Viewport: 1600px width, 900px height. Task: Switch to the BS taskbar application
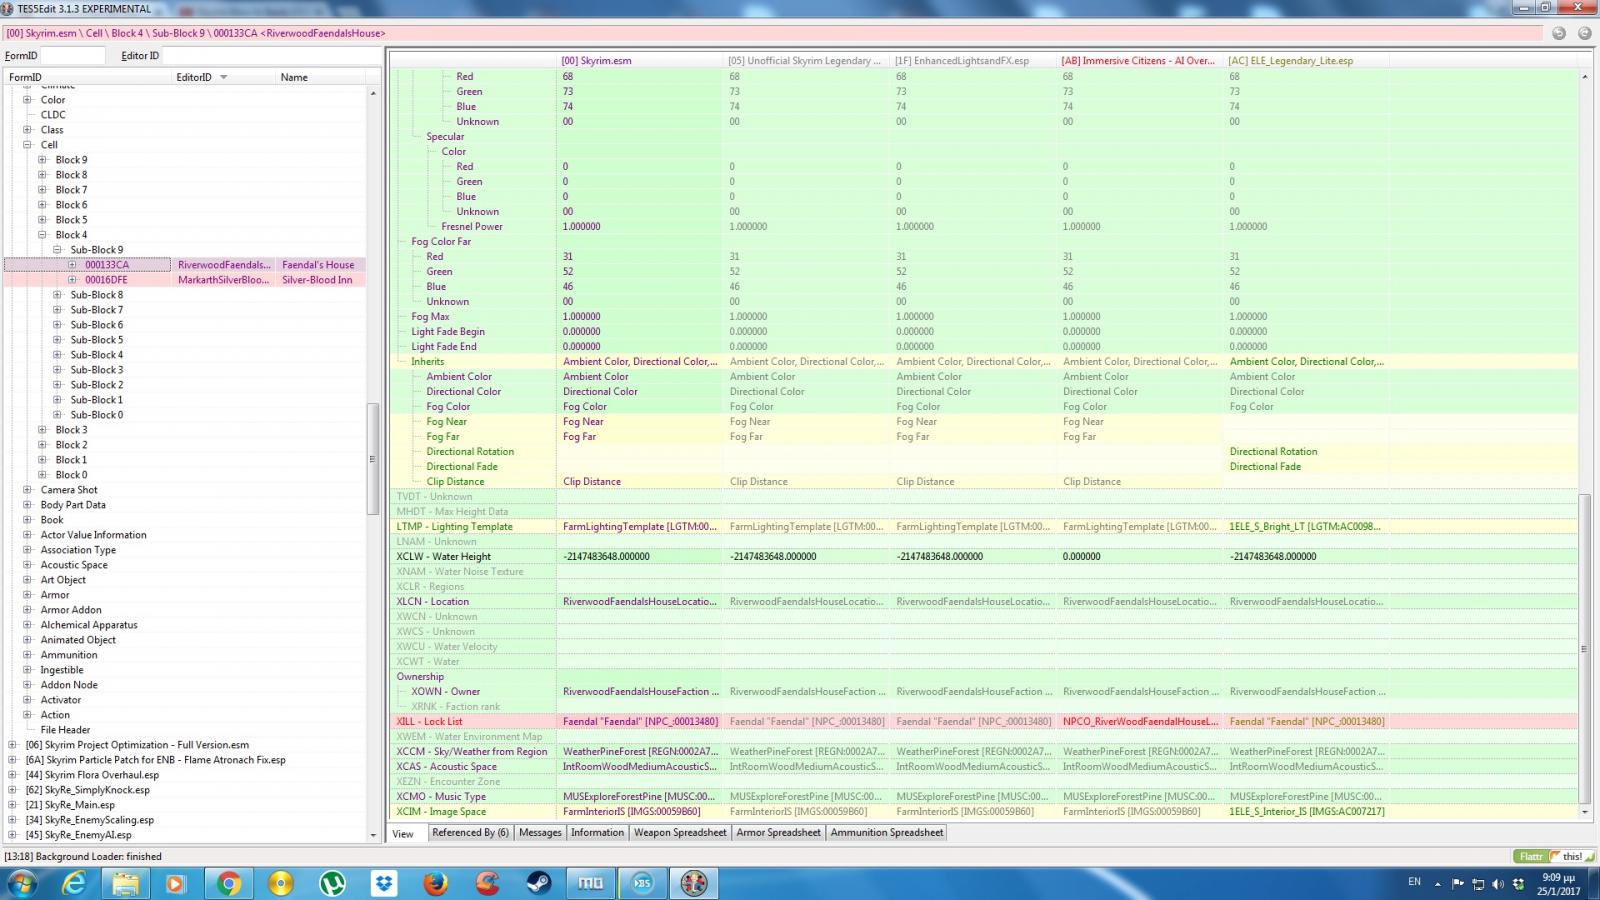point(642,883)
